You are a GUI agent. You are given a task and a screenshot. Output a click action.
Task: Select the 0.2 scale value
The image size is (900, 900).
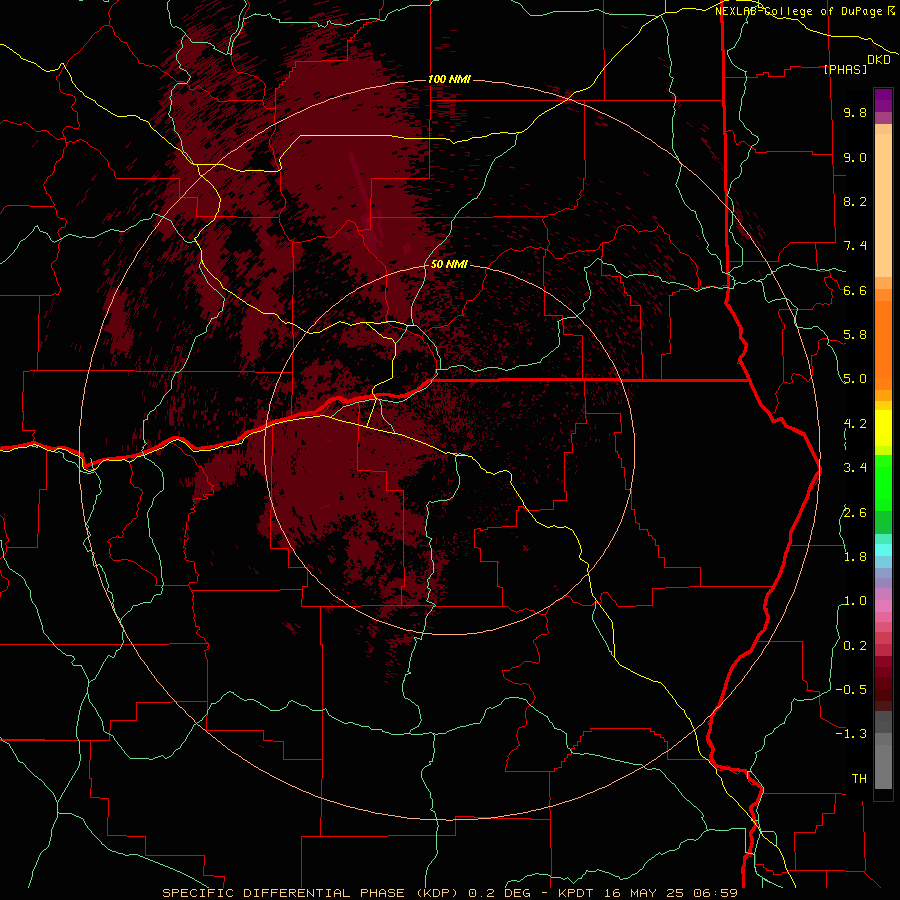(855, 646)
